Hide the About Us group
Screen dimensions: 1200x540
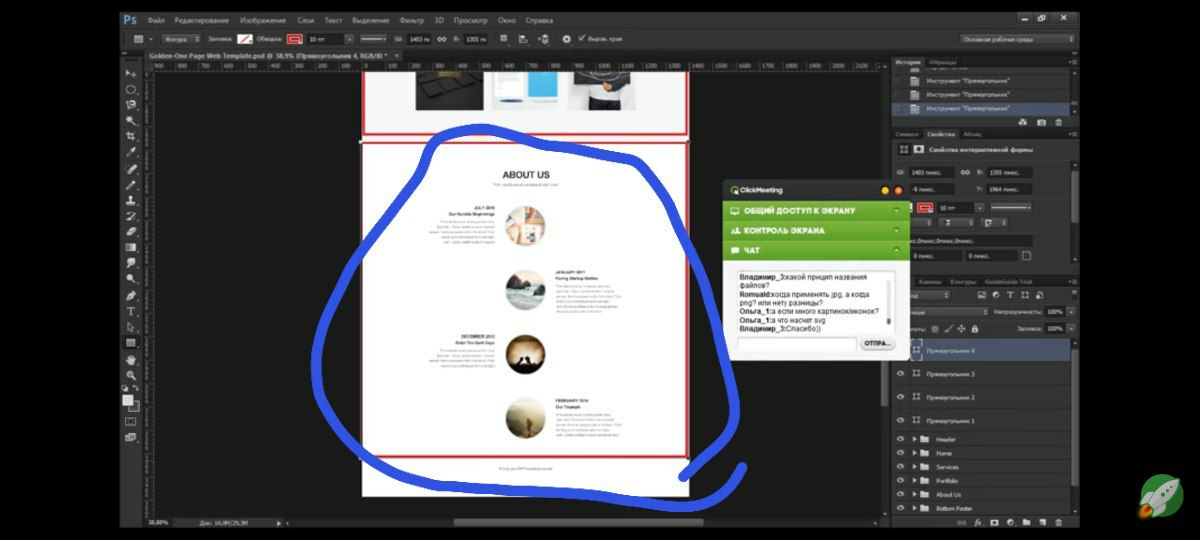901,494
